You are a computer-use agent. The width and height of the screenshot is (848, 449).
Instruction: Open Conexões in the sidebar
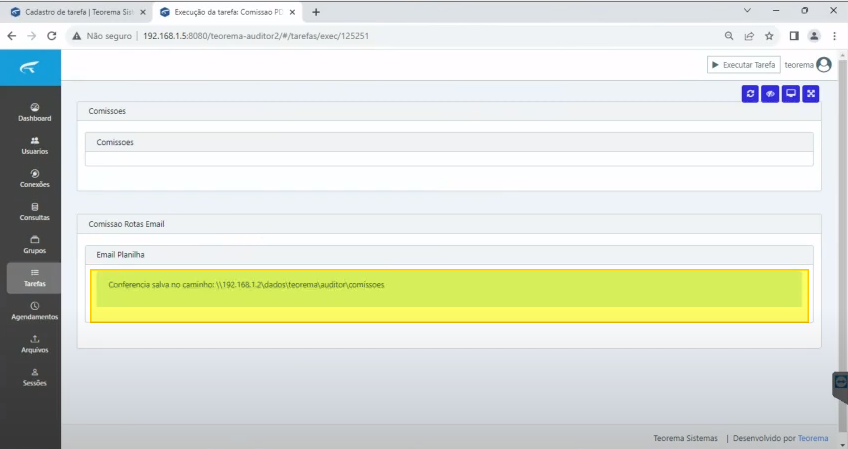[x=35, y=179]
